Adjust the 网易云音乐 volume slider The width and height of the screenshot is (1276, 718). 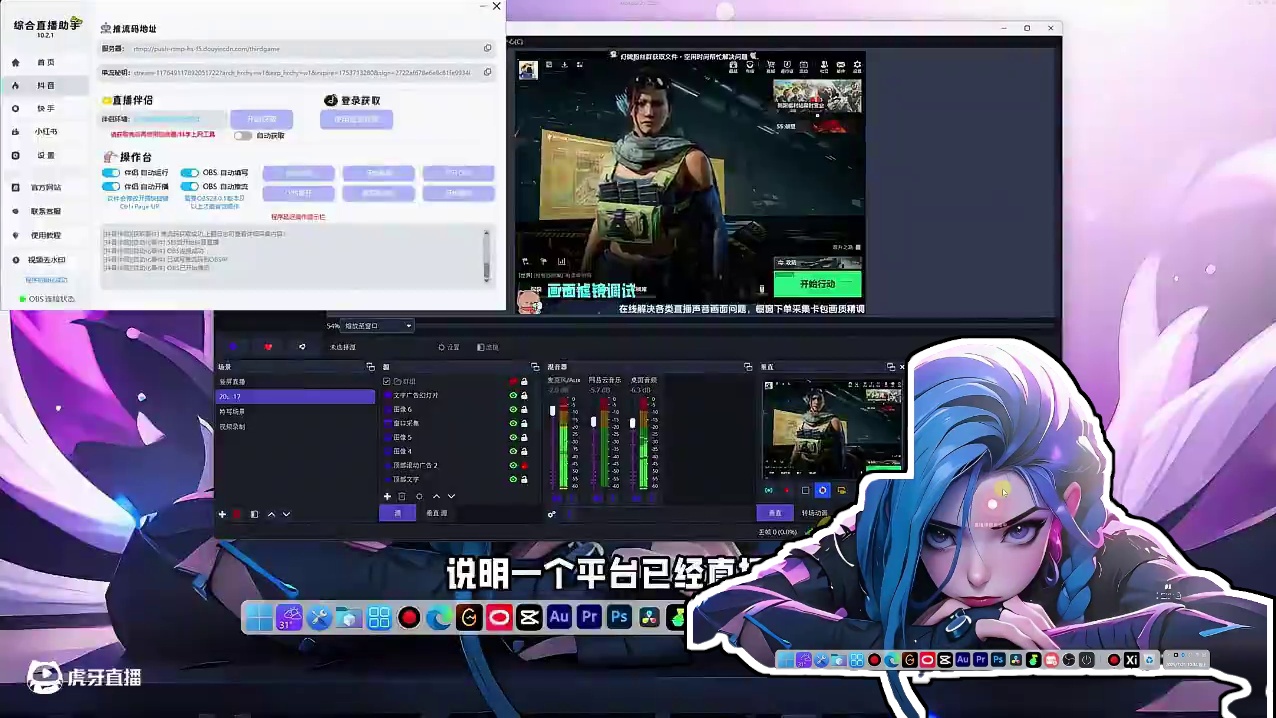click(593, 422)
